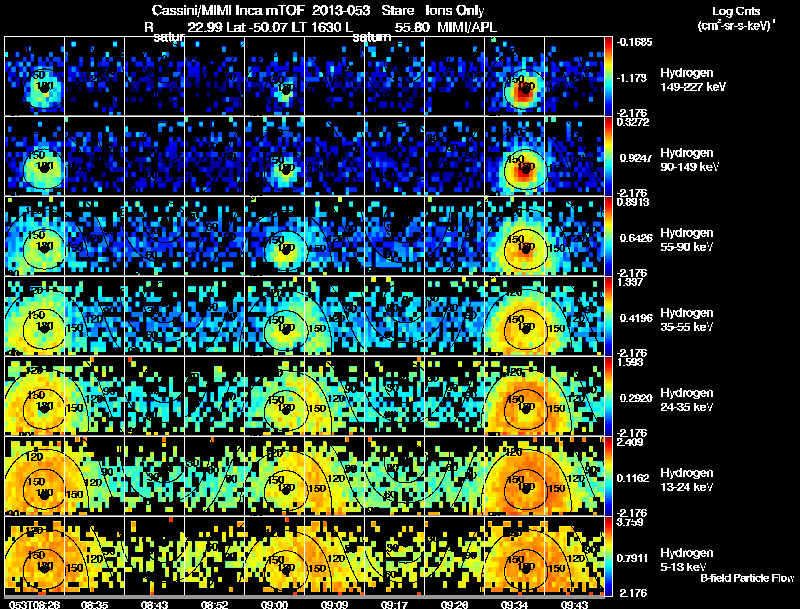Click the '0.8913' colorbar value
800x609 pixels.
tap(633, 202)
